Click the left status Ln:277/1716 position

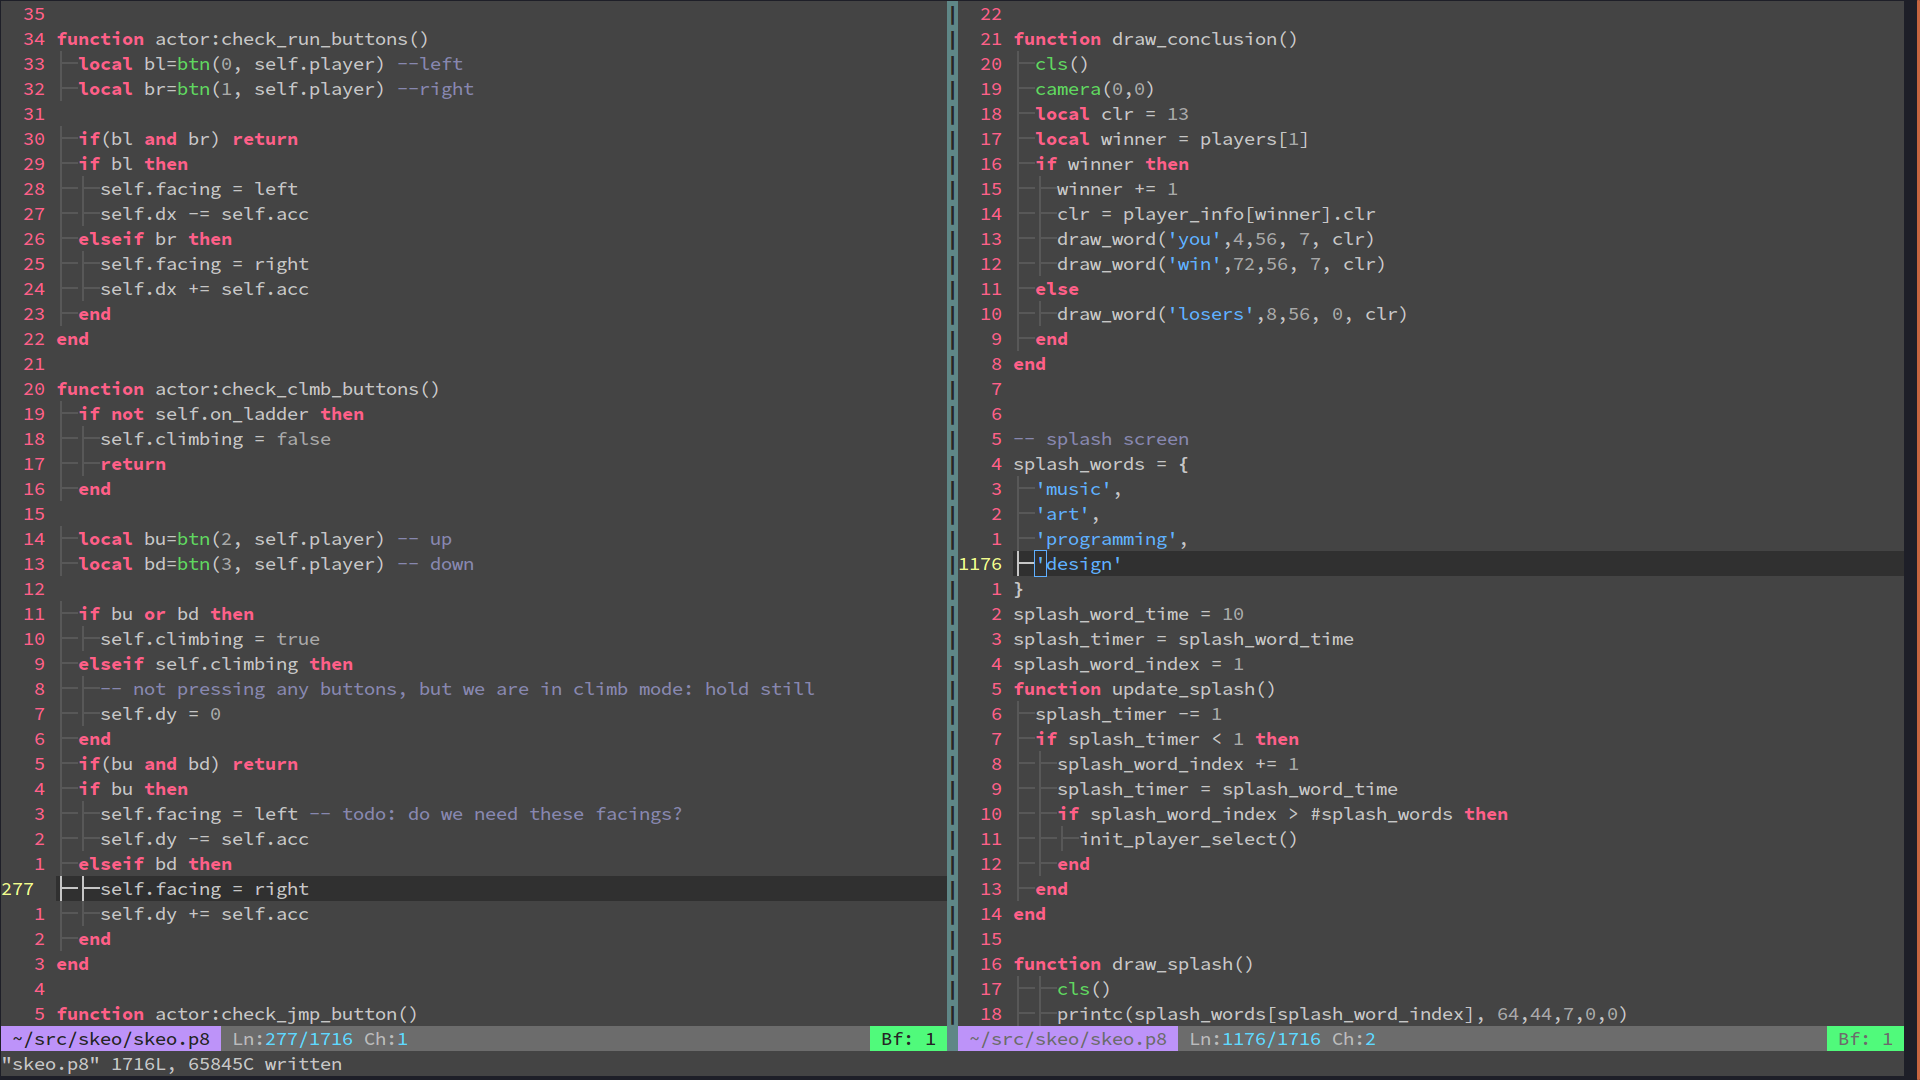292,1039
